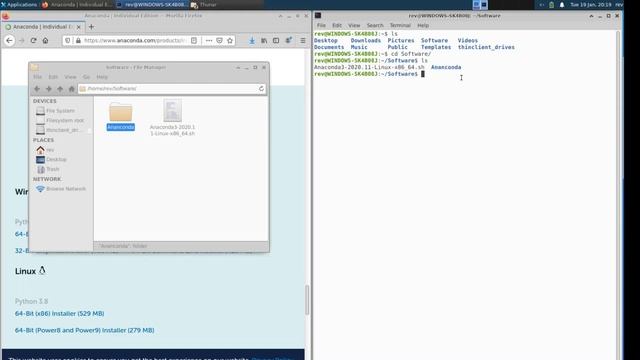The width and height of the screenshot is (640, 360).
Task: Click clock showing Tue 19 Jan
Action: click(590, 4)
